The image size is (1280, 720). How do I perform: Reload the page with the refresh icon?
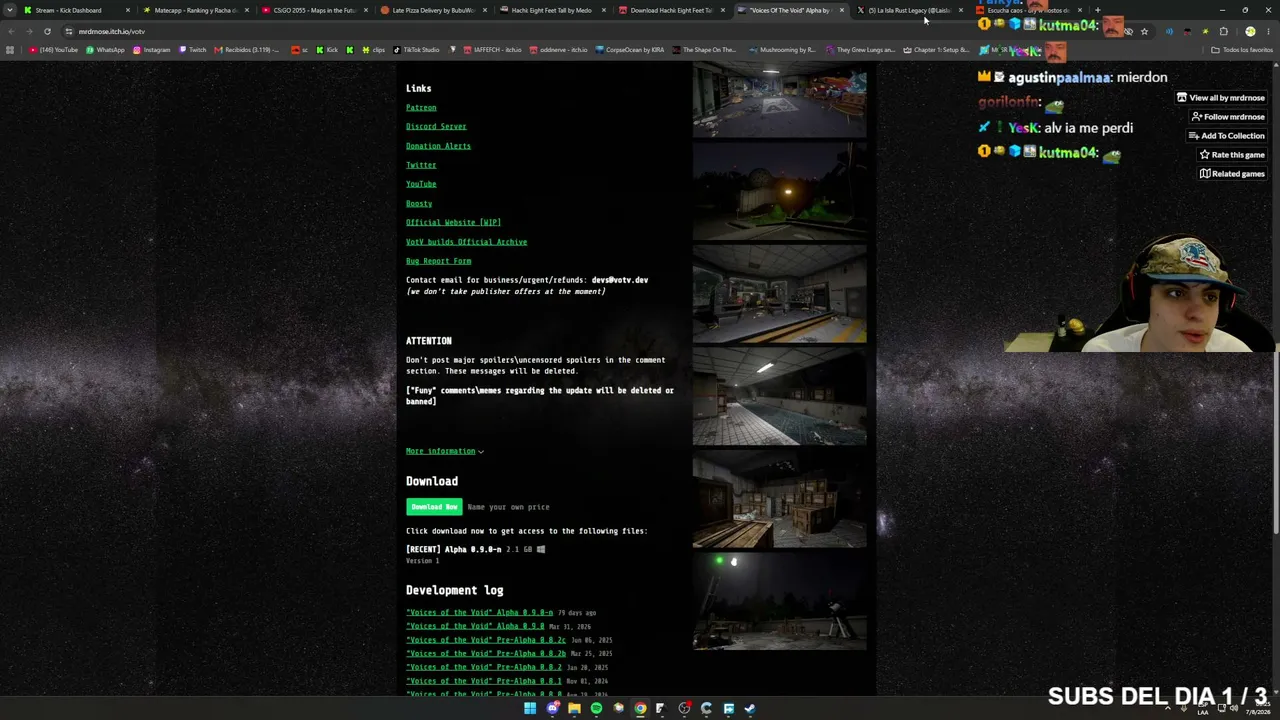pyautogui.click(x=47, y=31)
